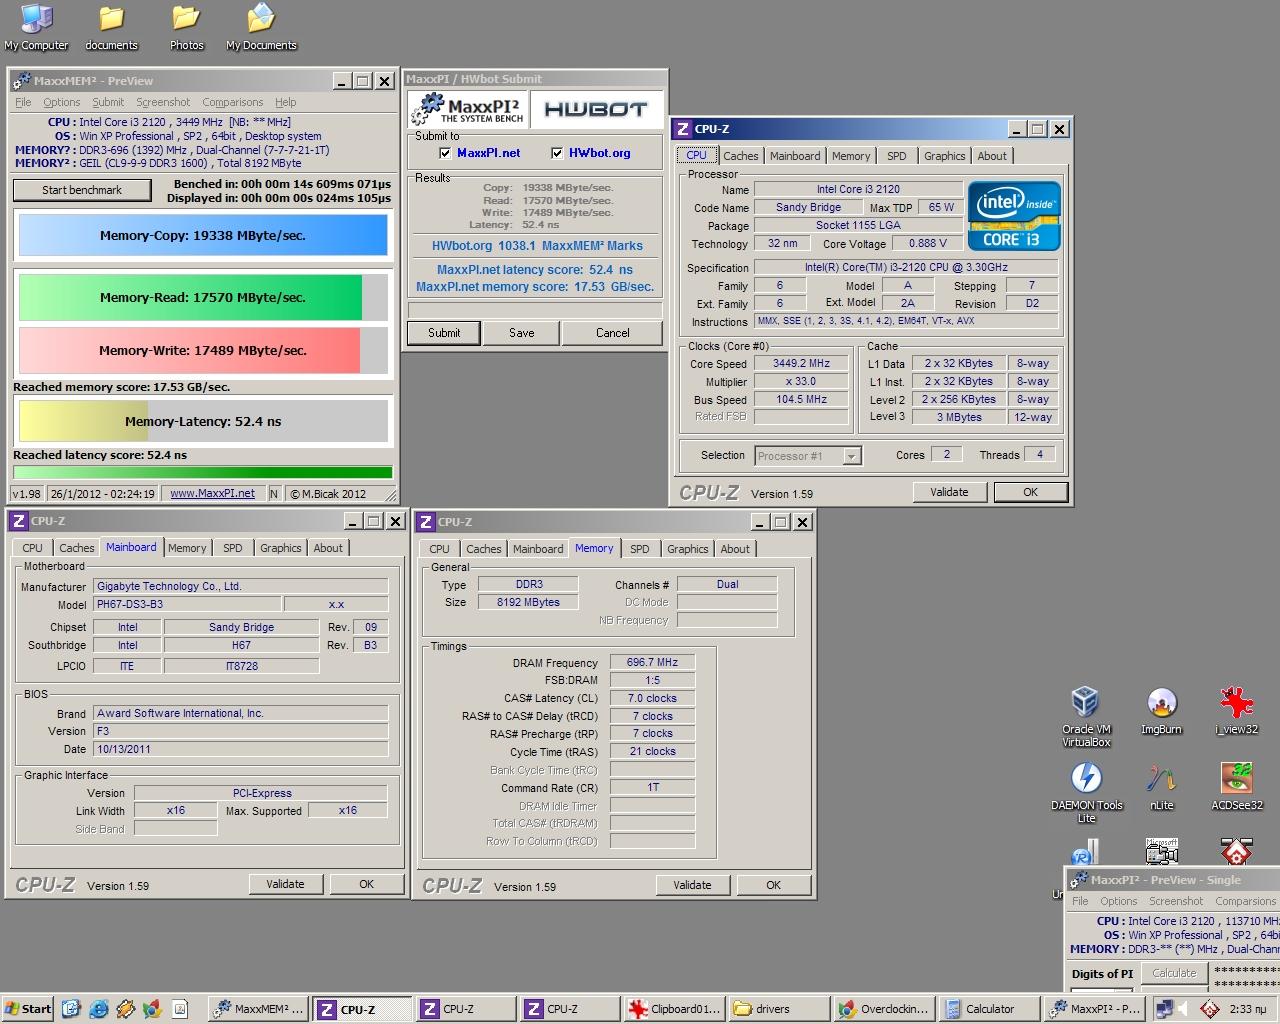Select Graphics tab in Memory CPU-Z window

[688, 549]
